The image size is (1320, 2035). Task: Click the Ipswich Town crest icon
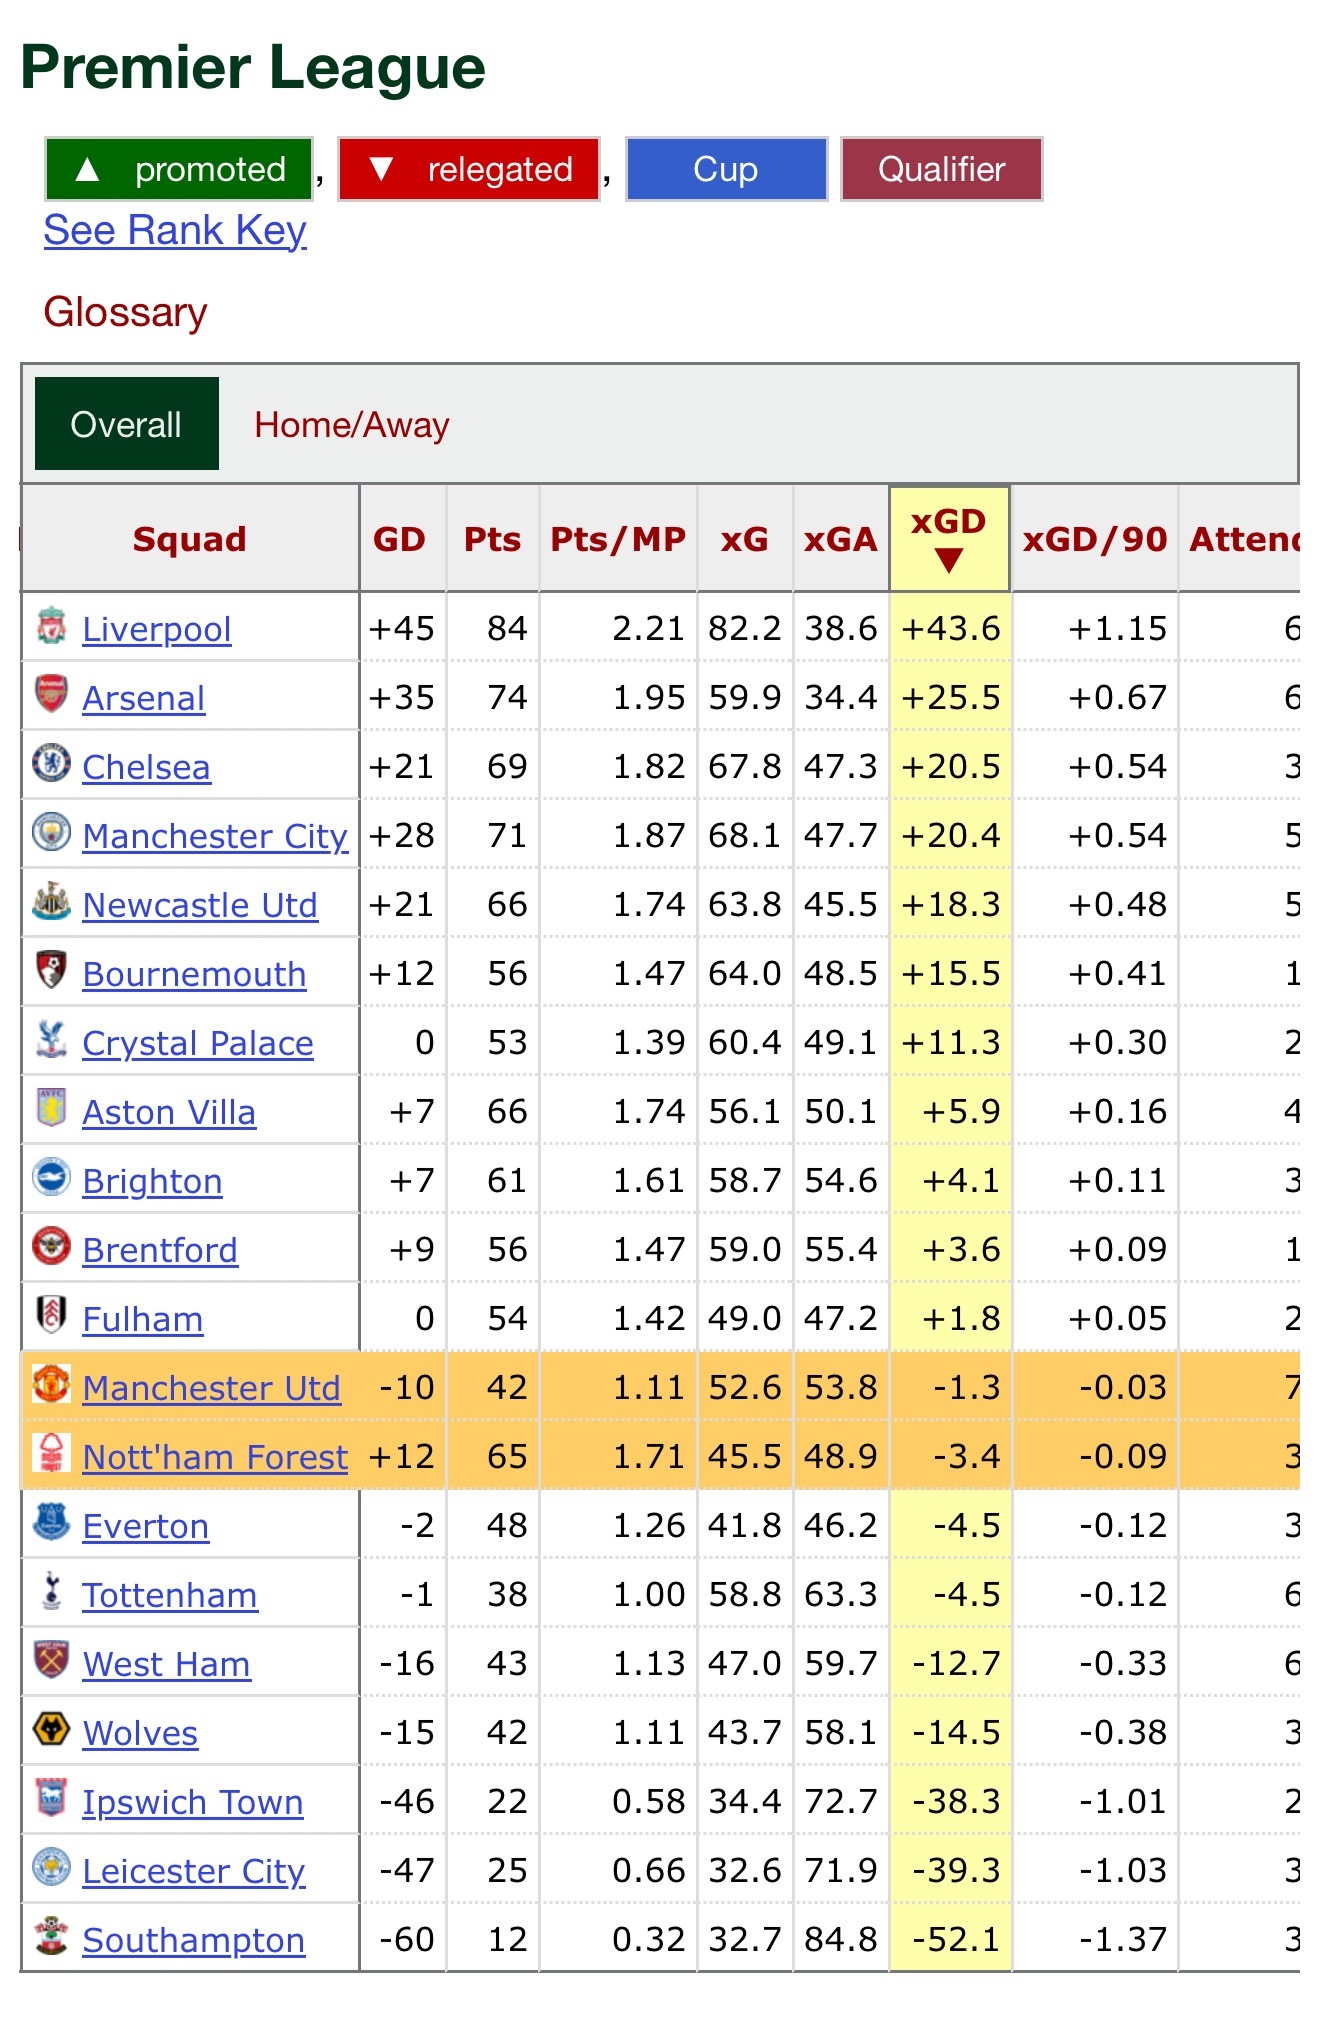[51, 1798]
